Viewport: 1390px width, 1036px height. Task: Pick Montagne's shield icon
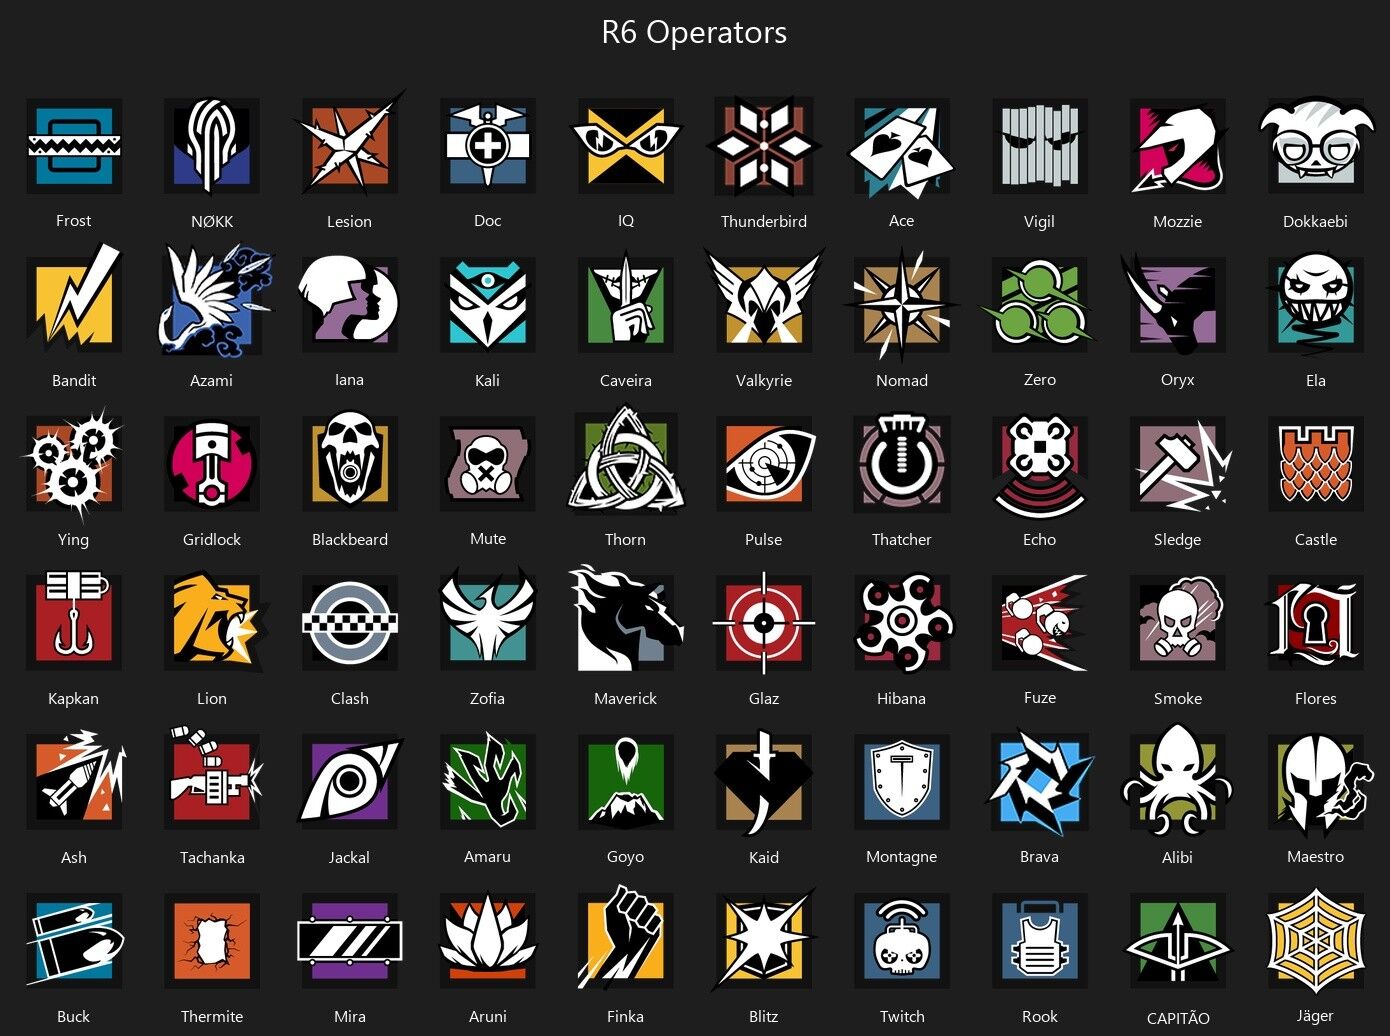[902, 782]
